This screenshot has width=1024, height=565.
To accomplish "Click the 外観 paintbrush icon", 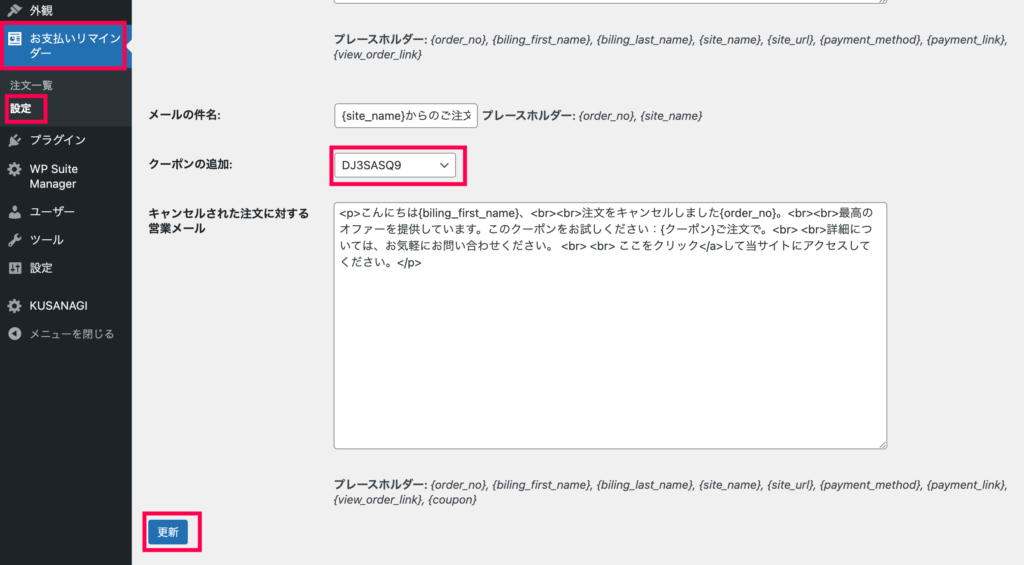I will click(x=14, y=10).
